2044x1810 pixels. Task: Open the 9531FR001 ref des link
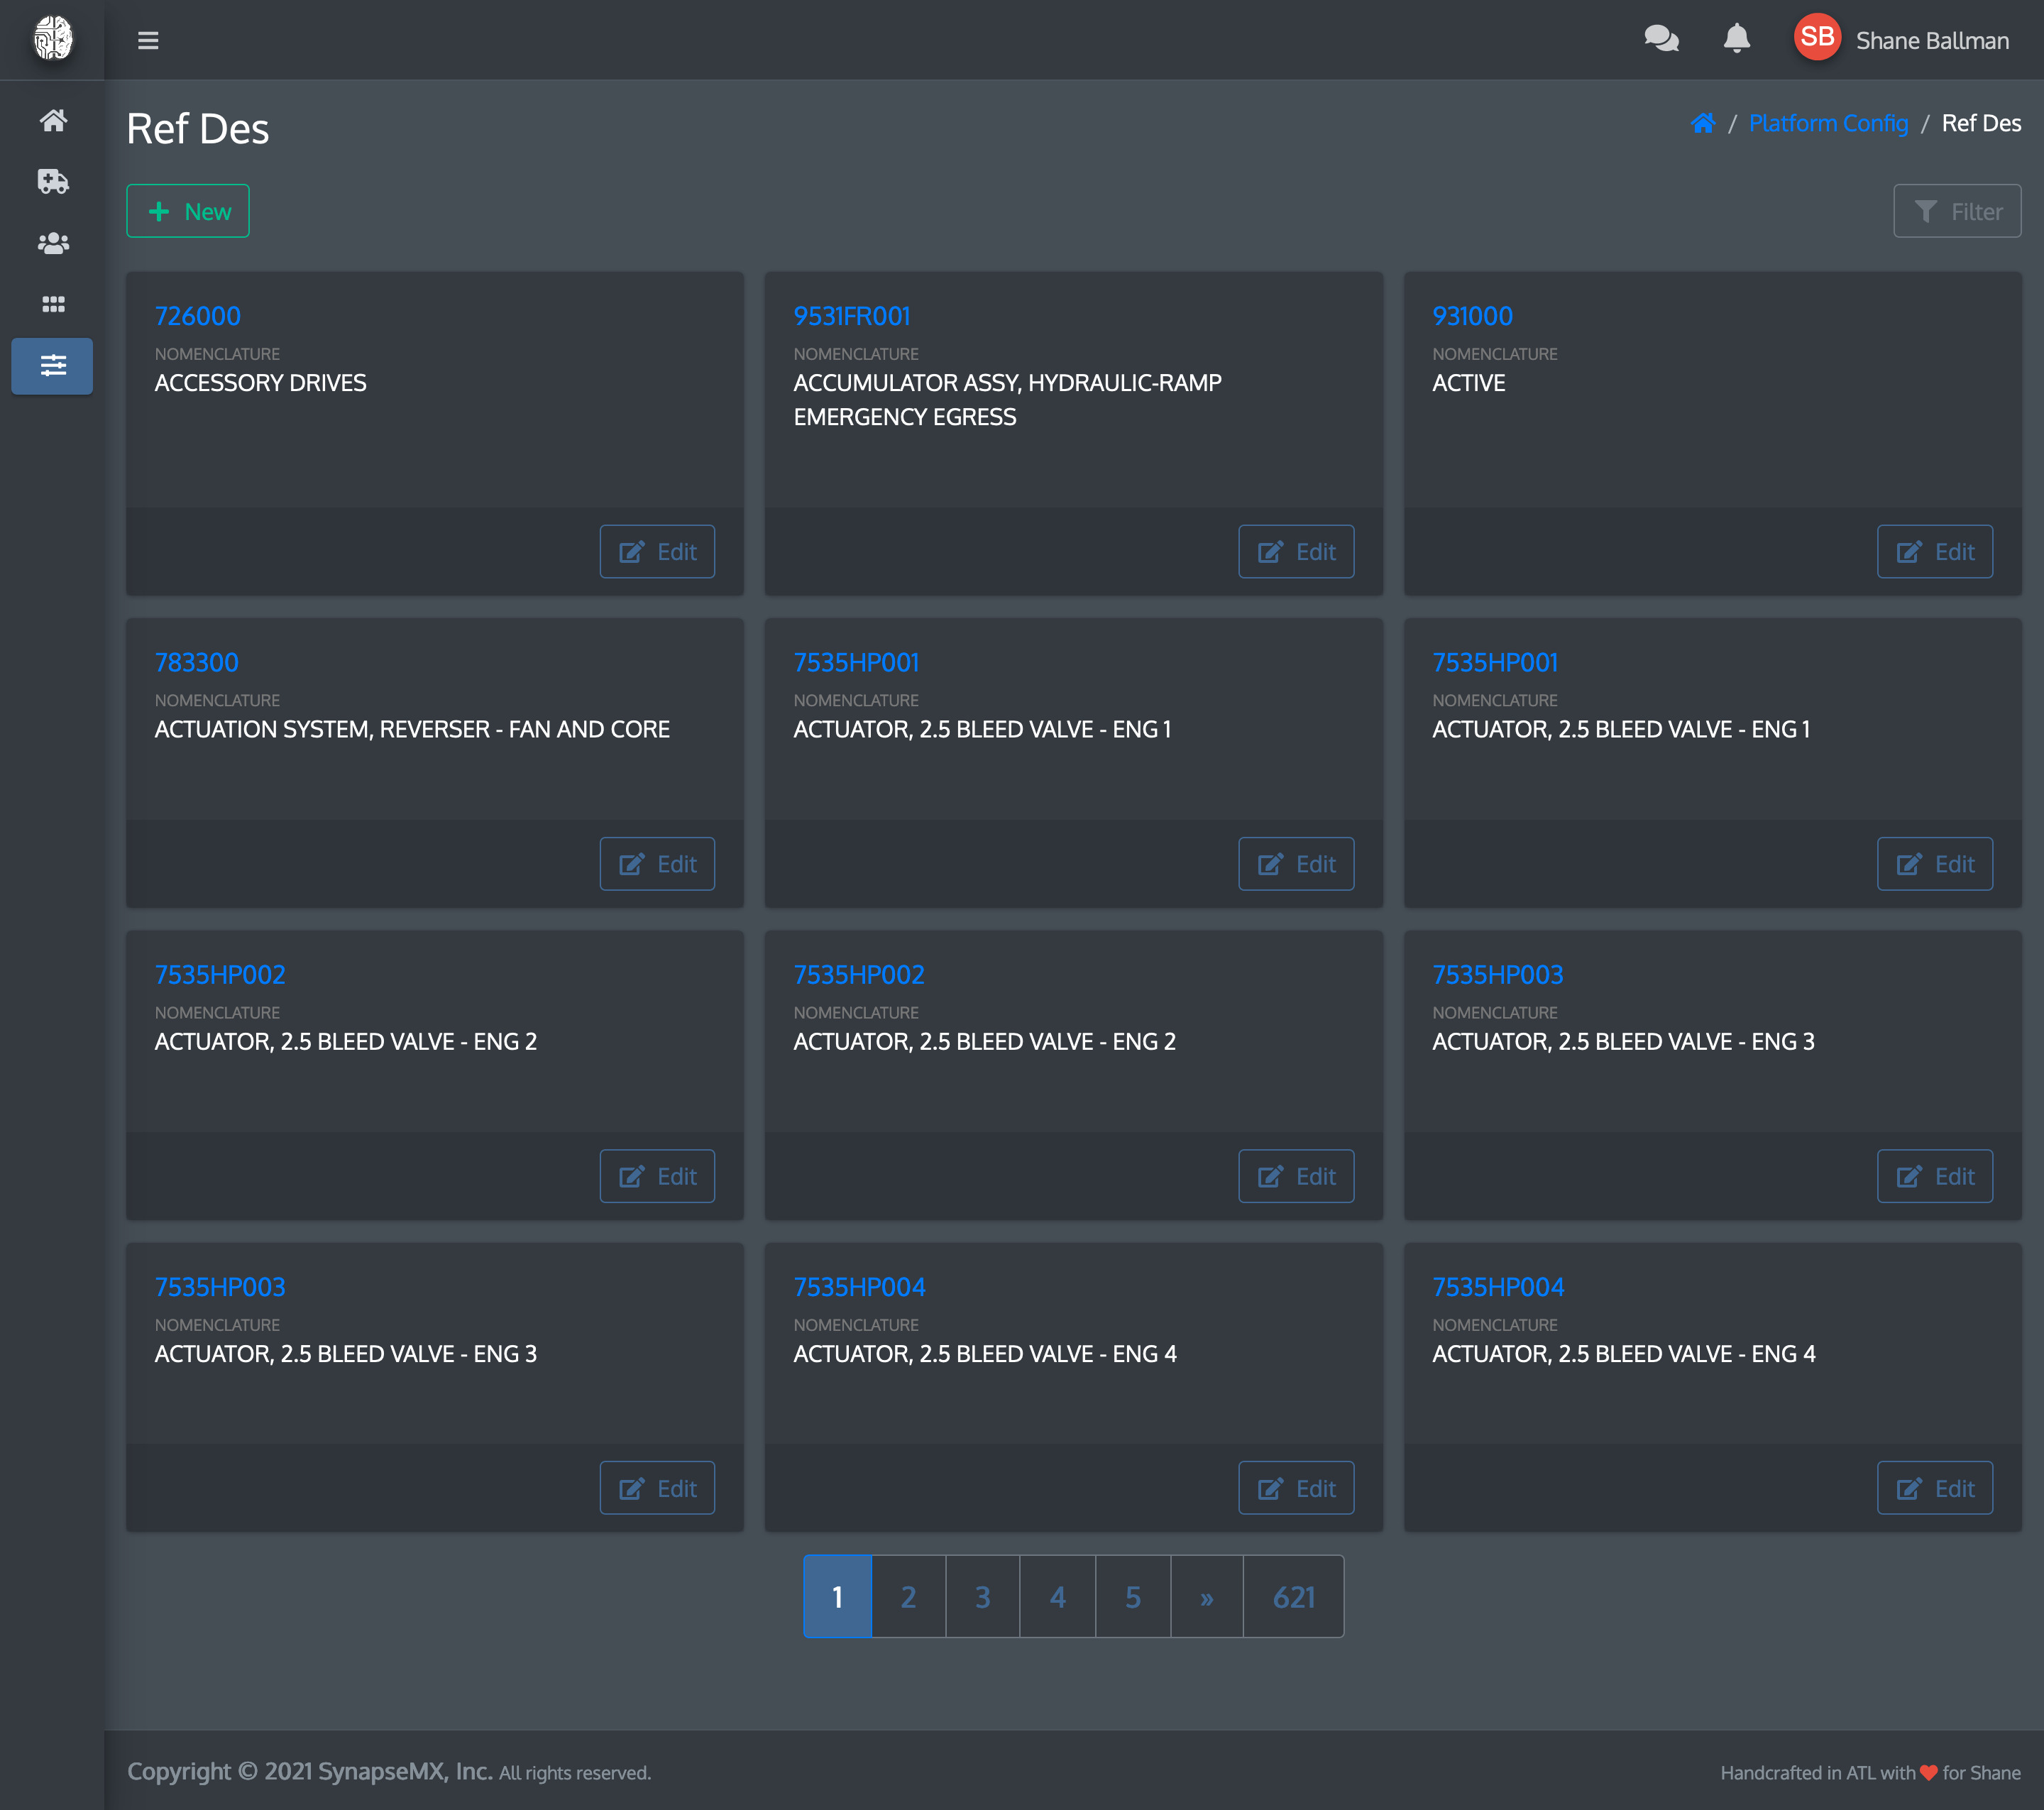(x=851, y=316)
